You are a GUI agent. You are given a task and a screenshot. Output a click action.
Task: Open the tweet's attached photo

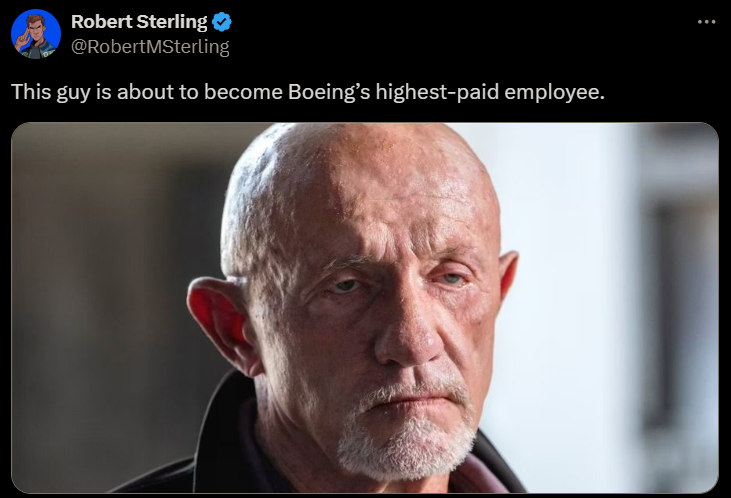[x=364, y=308]
